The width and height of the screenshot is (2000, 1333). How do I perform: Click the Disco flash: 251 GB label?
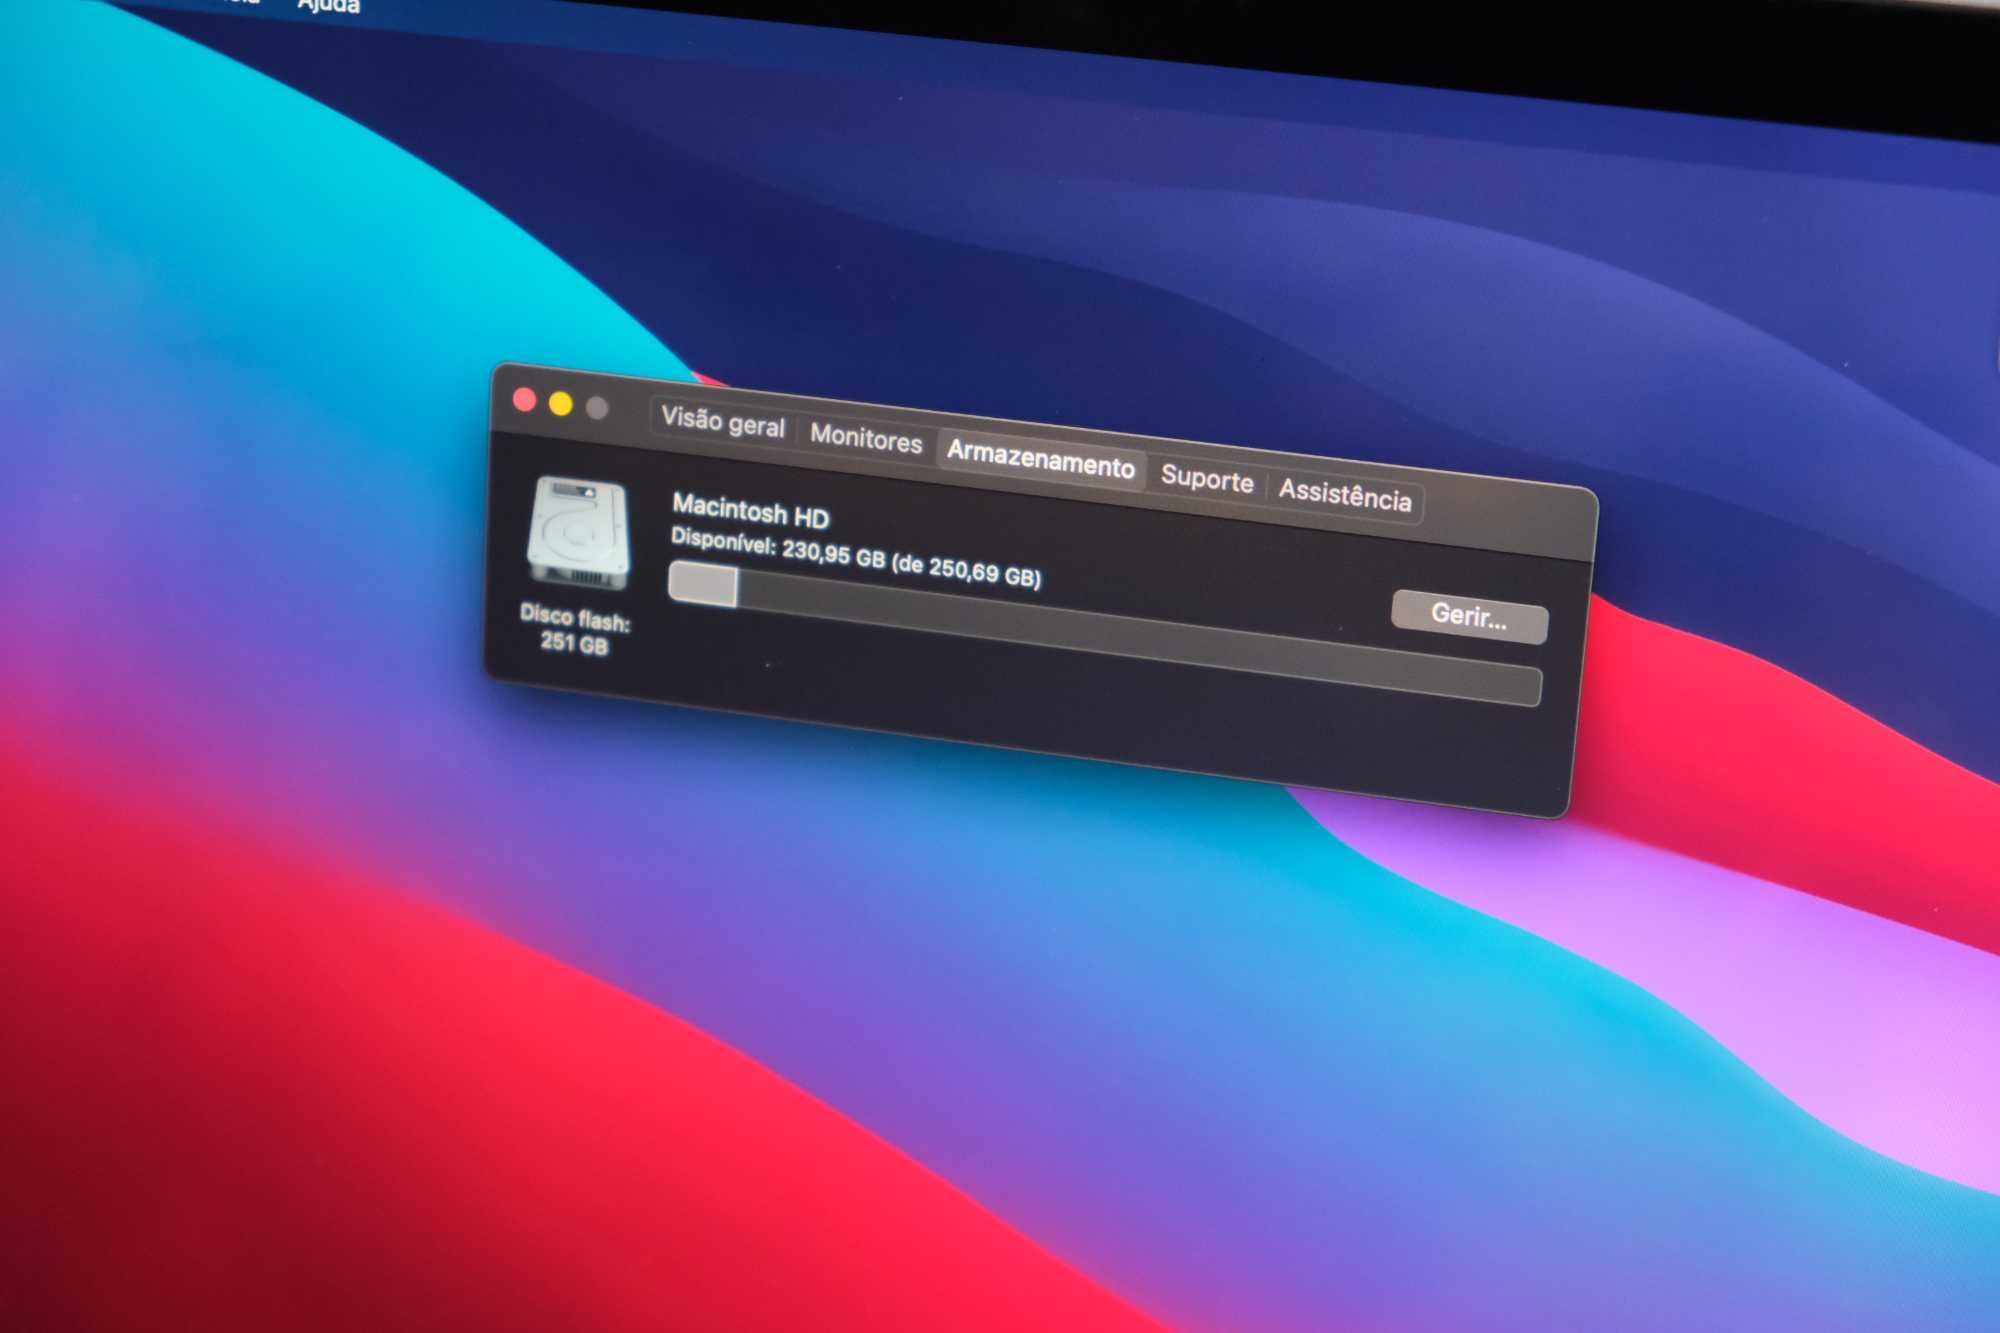575,630
